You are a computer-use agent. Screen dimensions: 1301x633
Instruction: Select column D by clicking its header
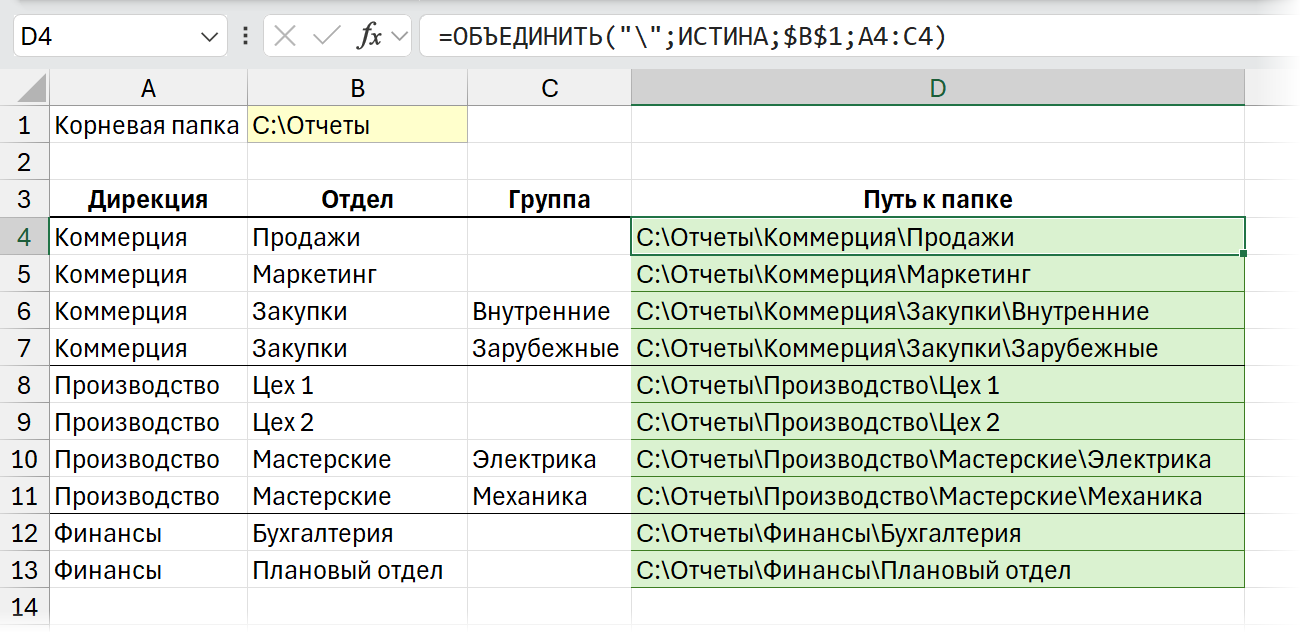pos(937,87)
